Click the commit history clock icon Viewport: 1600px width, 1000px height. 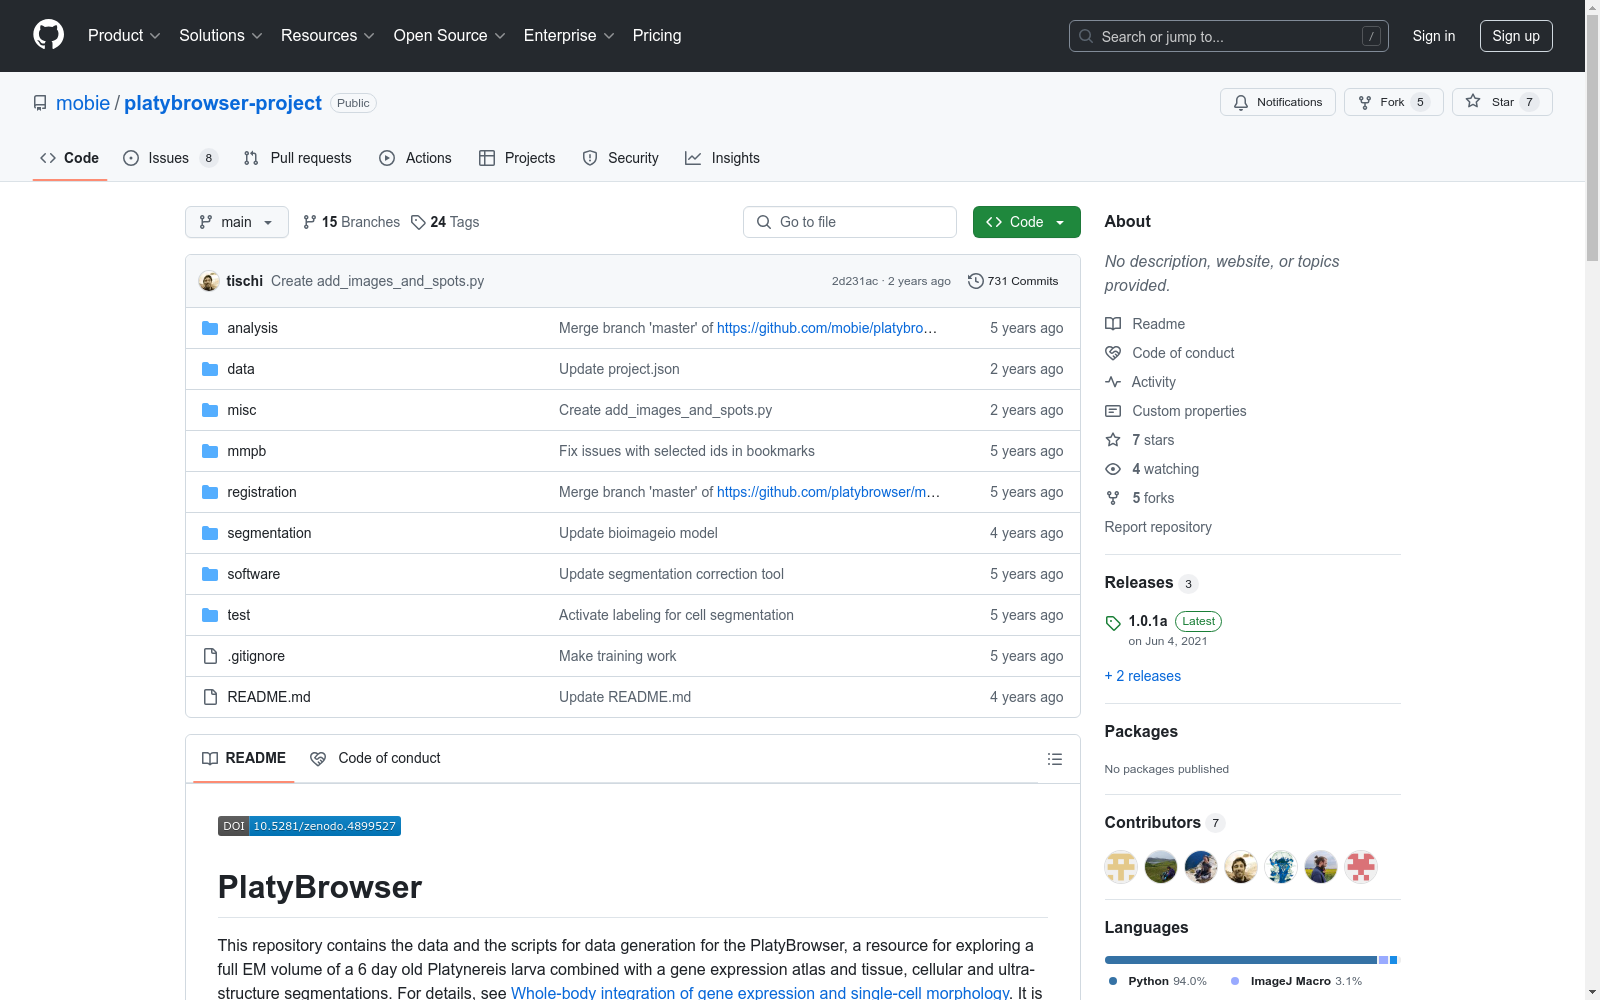[976, 281]
